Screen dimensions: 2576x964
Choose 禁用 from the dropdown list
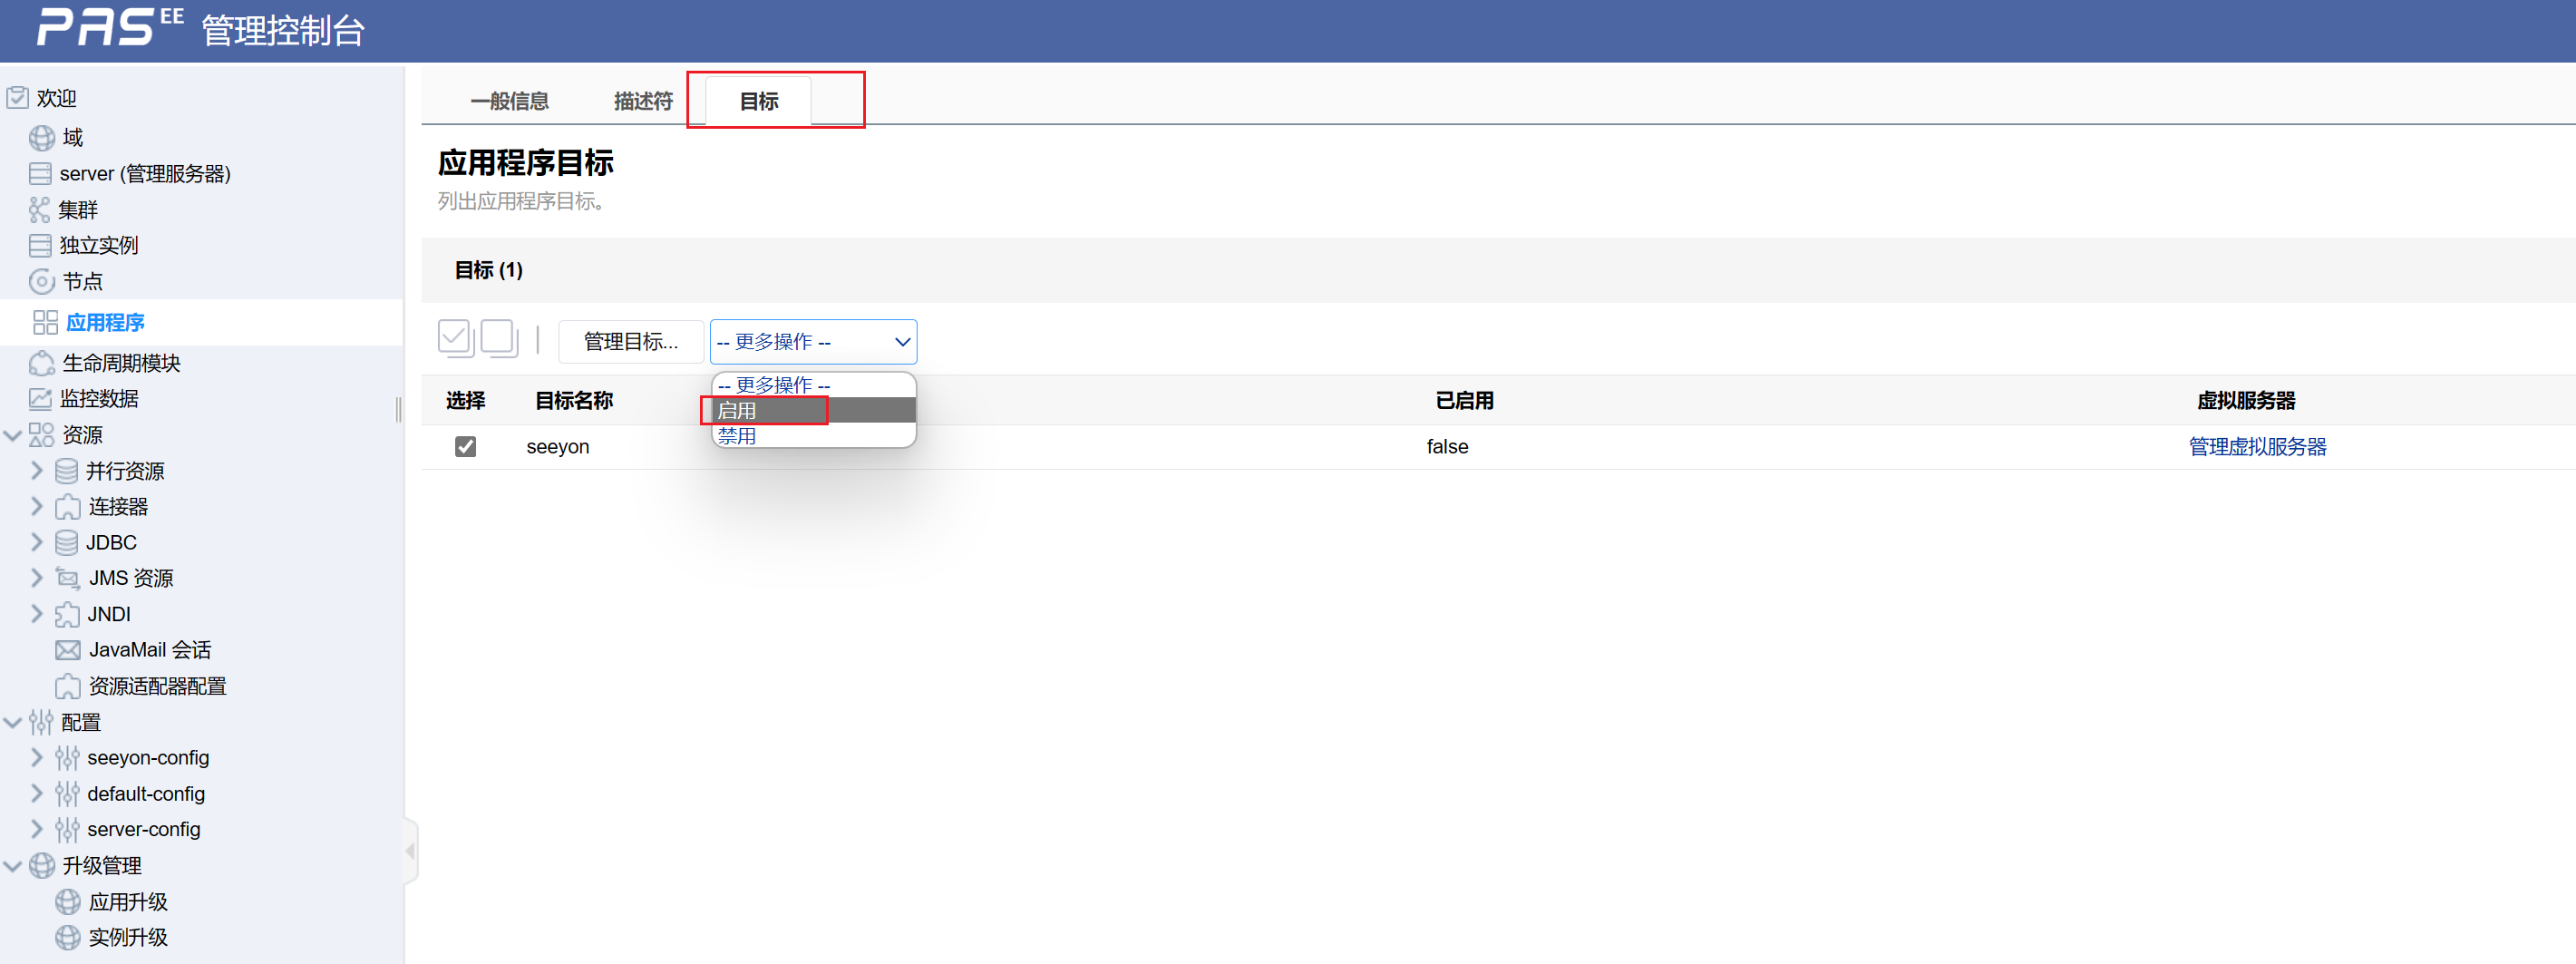(x=814, y=436)
